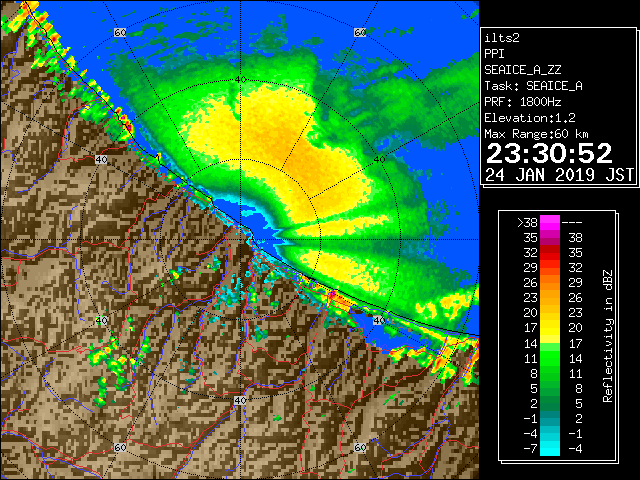640x480 pixels.
Task: Click the "PRF: 1800Hz" value
Action: (523, 102)
